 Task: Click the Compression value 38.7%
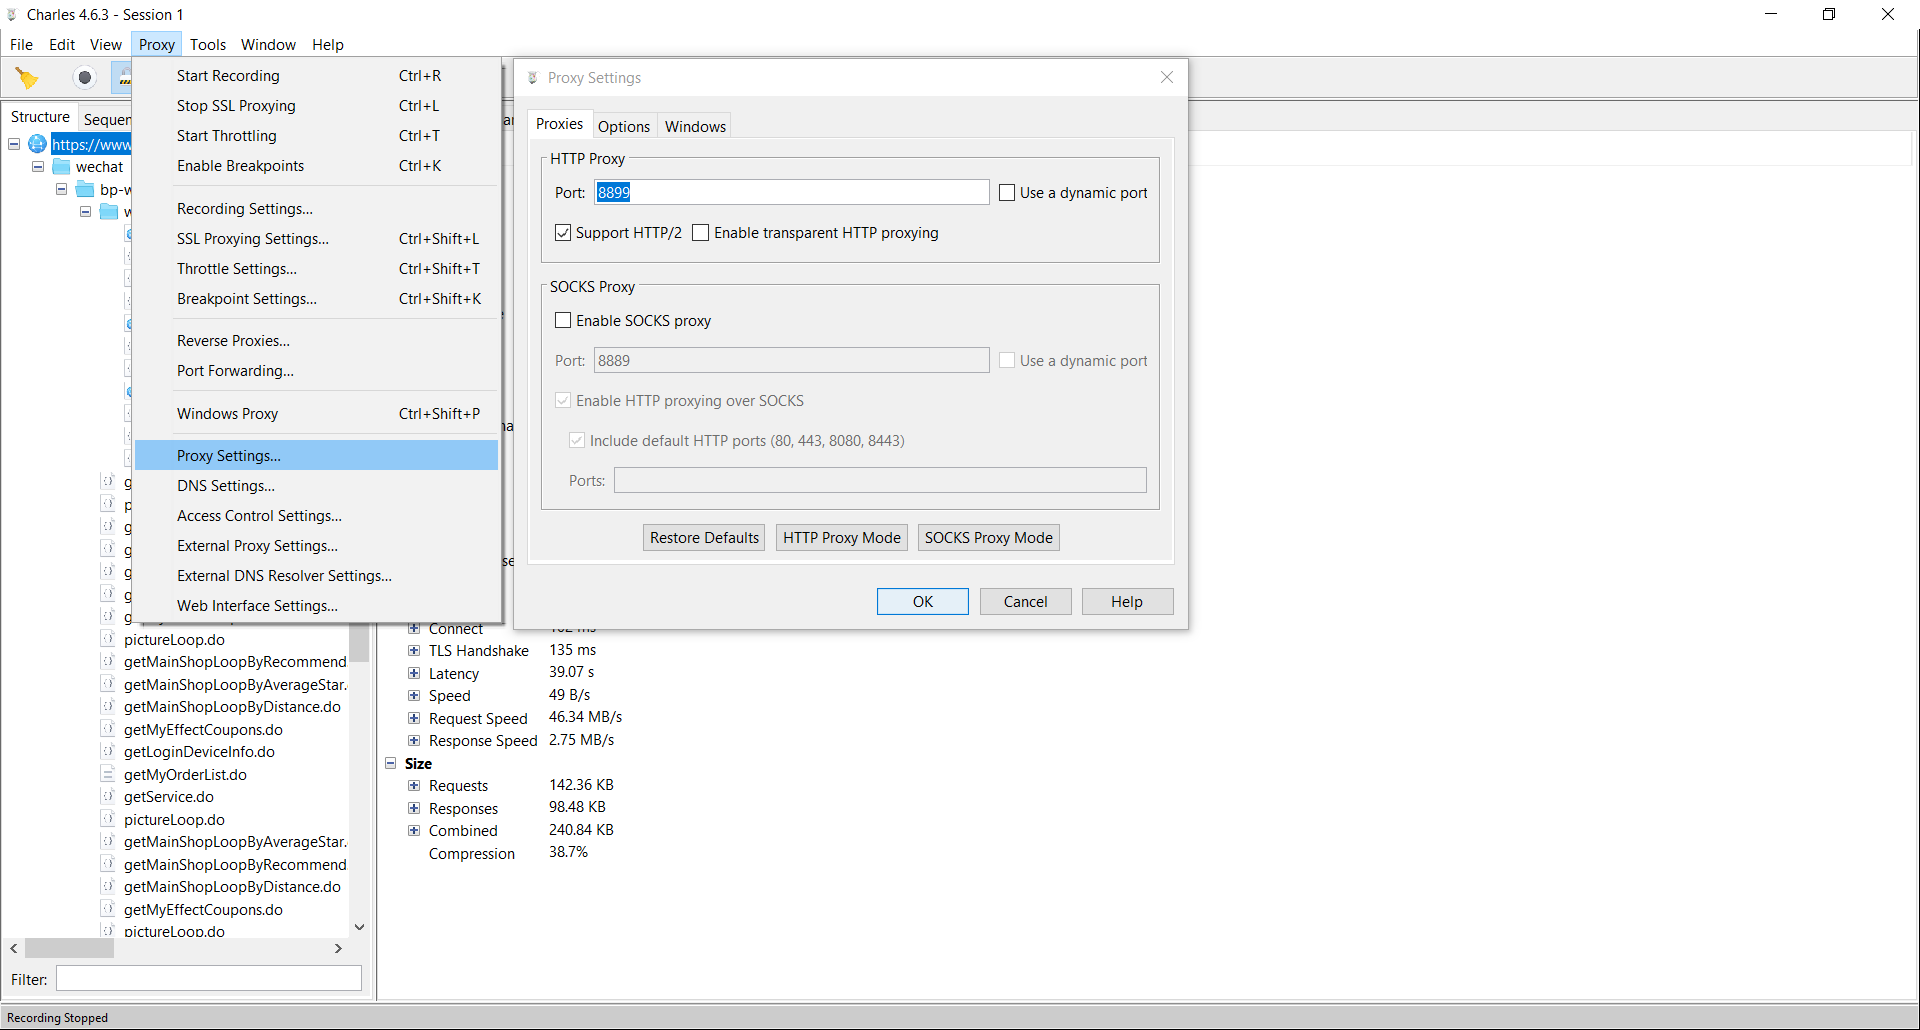568,852
